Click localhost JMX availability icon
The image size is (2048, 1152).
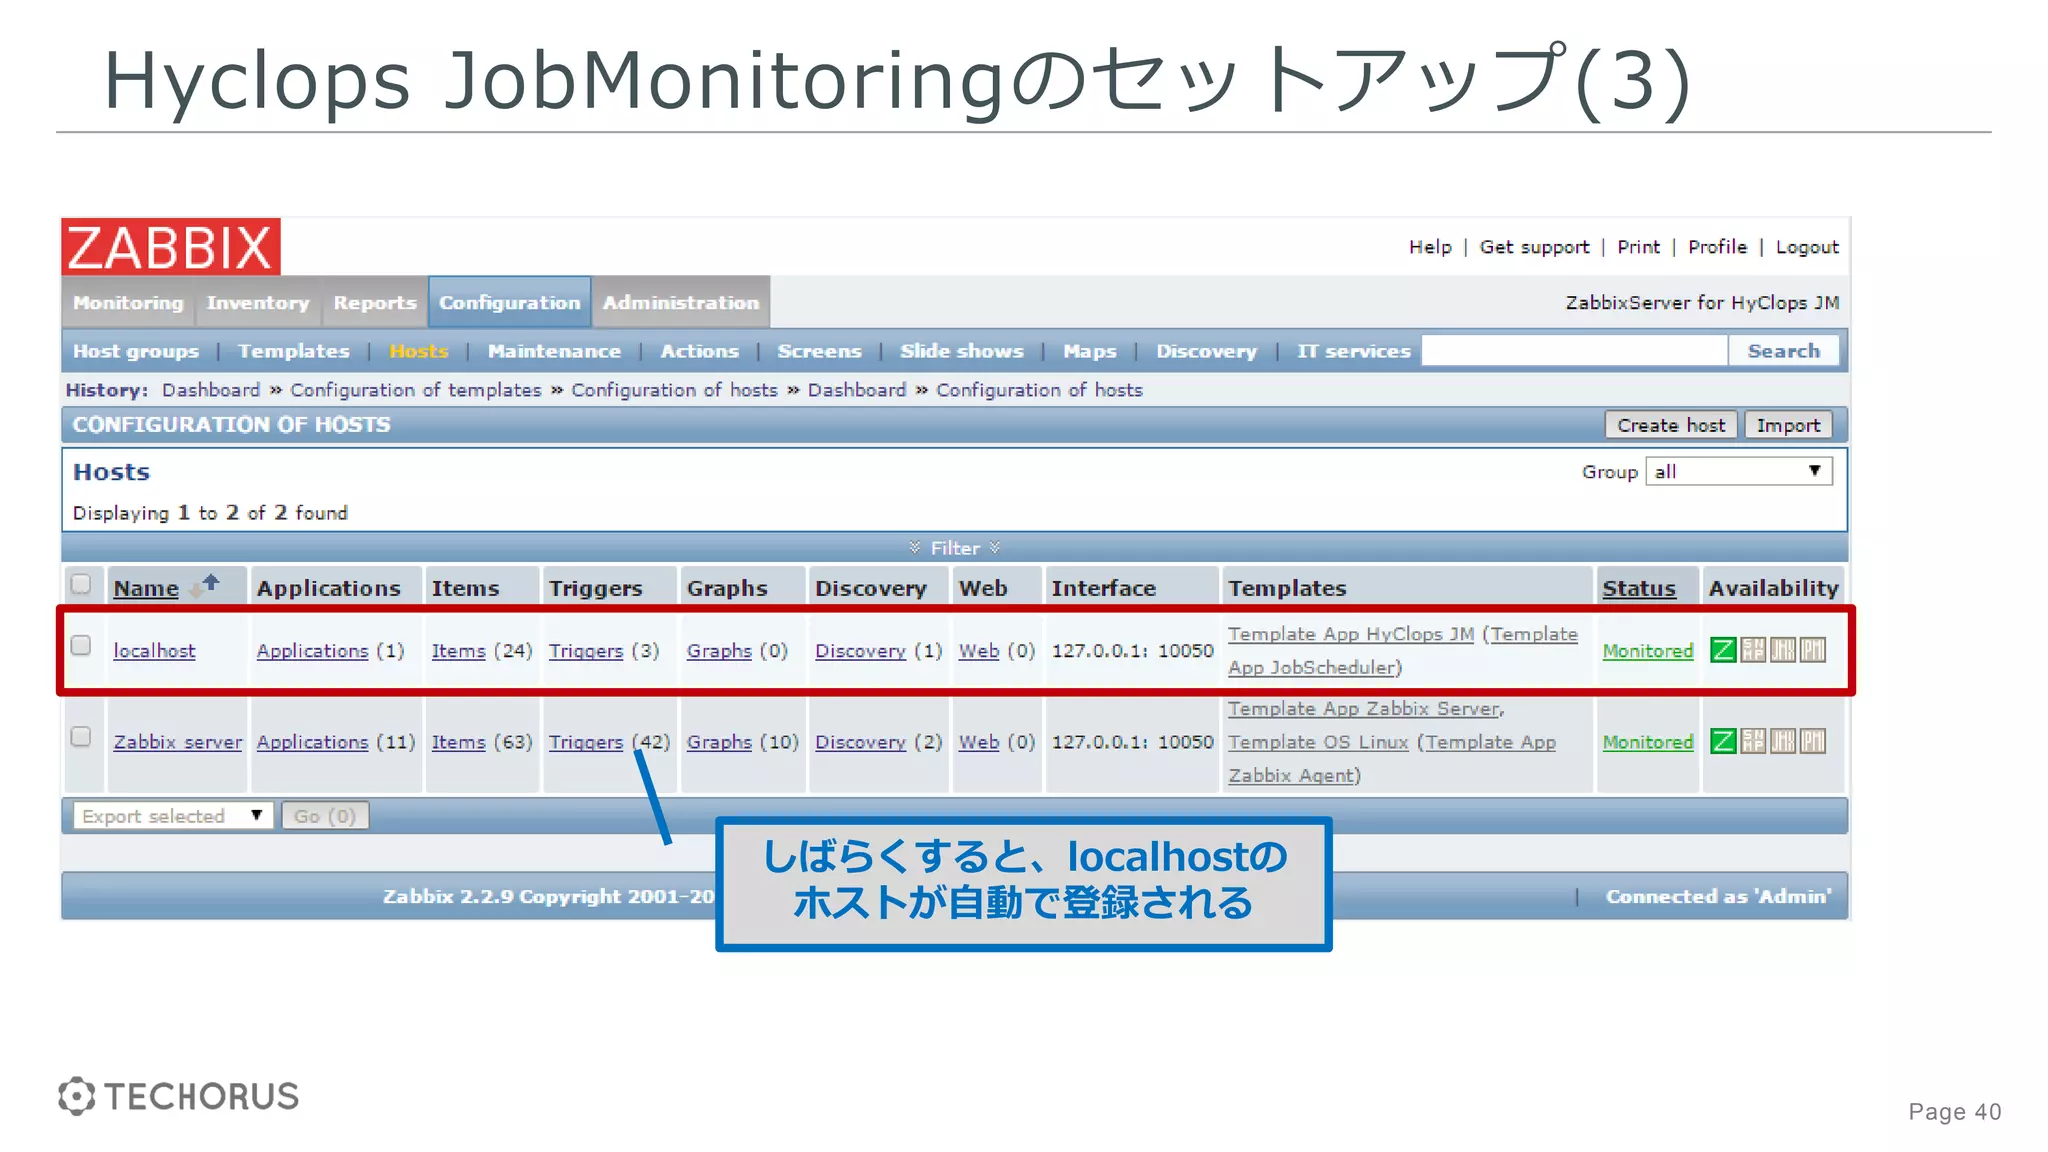pyautogui.click(x=1783, y=650)
